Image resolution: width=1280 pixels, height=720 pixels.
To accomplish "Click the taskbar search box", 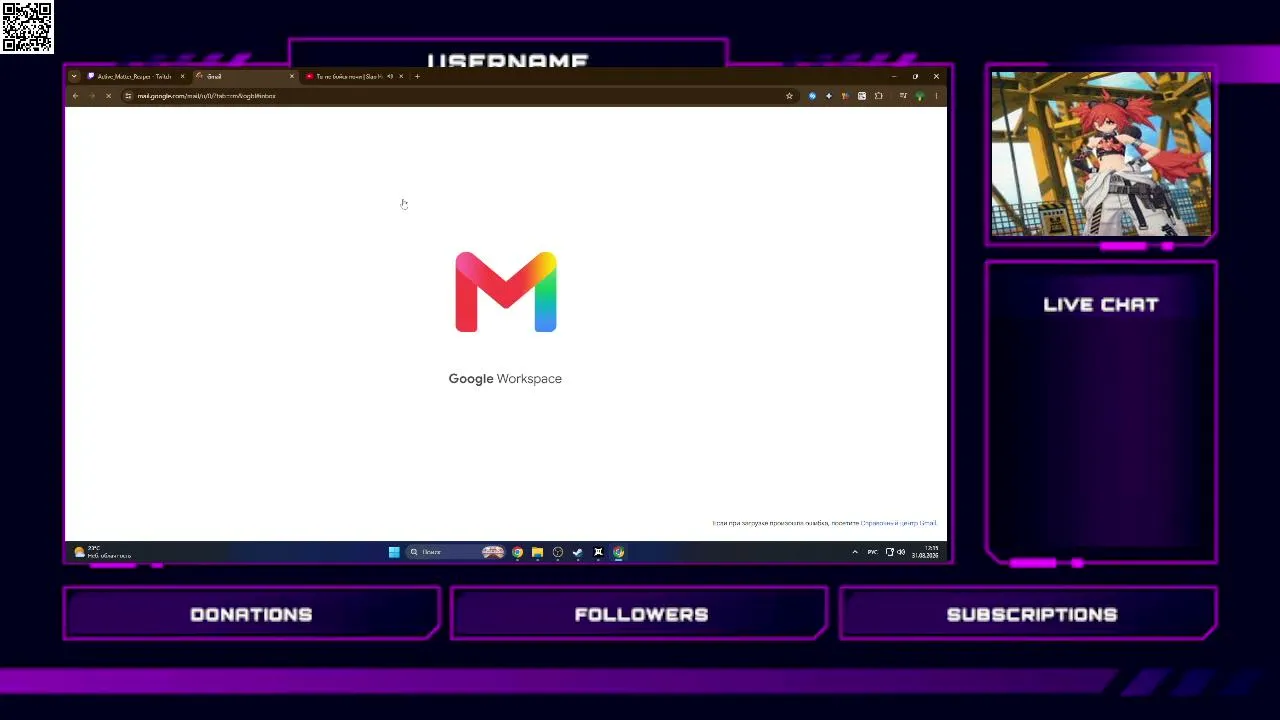I will (455, 552).
